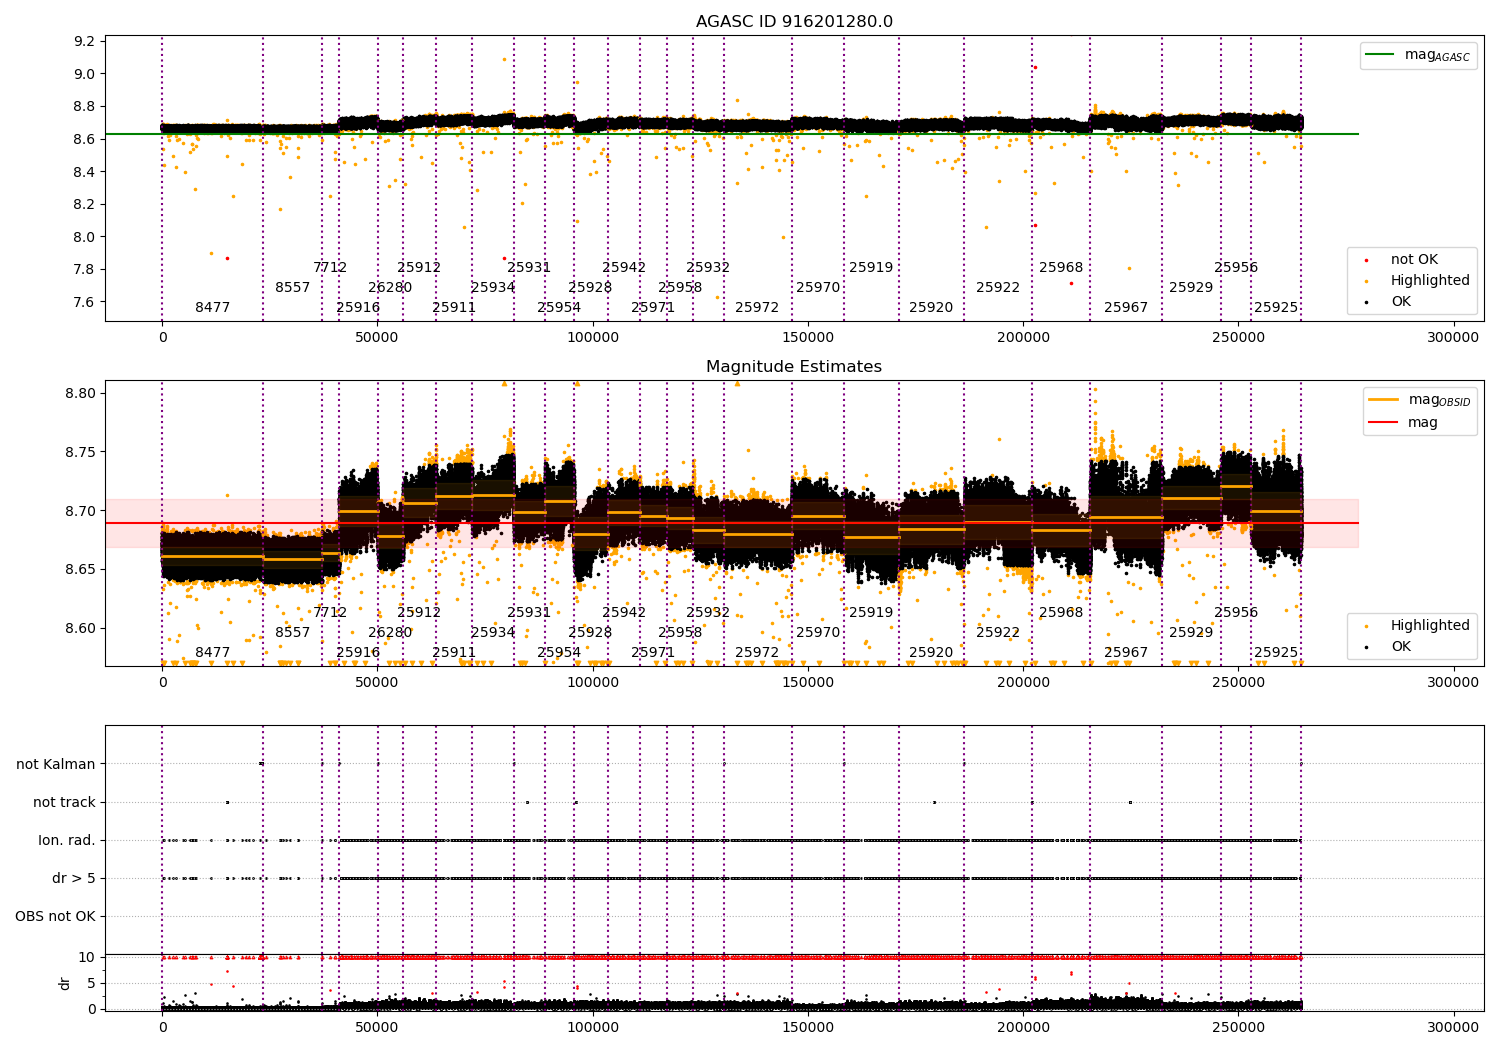Screen dimensions: 1500x1050
Task: Select OBSID label 25916 in top plot
Action: (358, 307)
